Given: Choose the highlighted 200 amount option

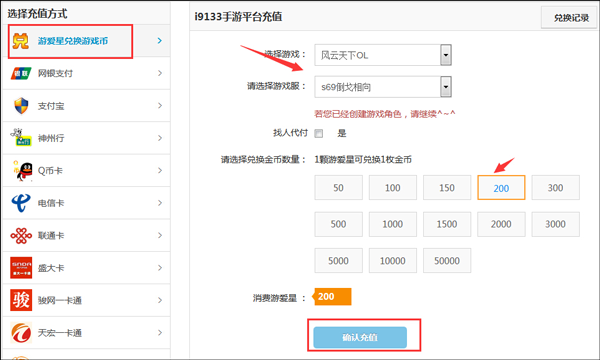Looking at the screenshot, I should coord(501,187).
